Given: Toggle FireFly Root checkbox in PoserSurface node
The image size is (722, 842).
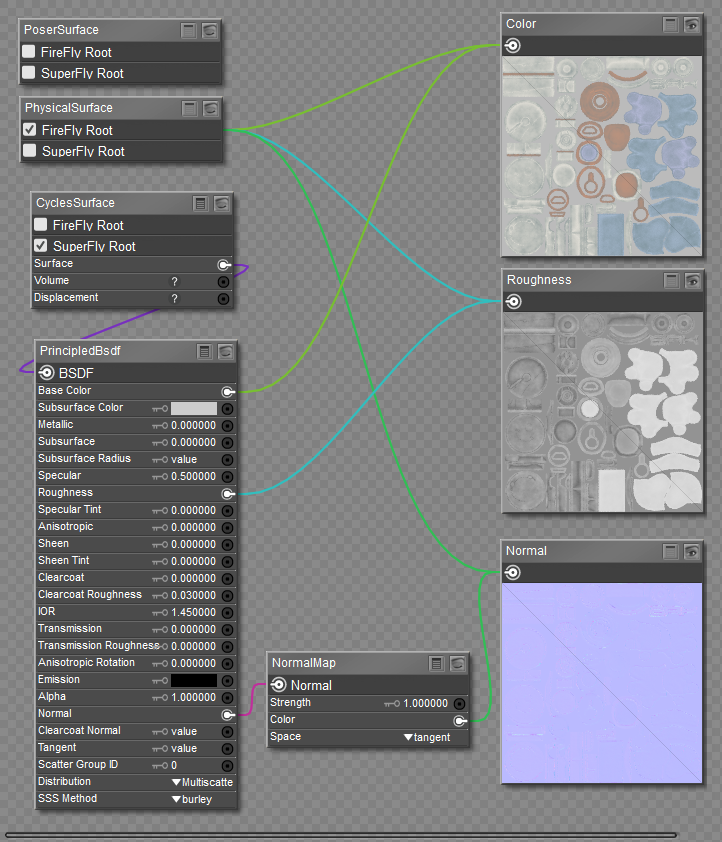Looking at the screenshot, I should 29,52.
